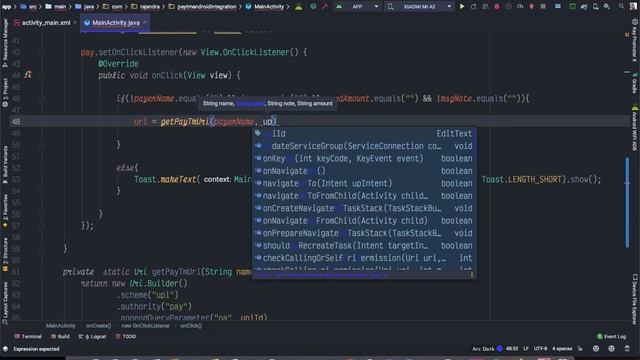Collapse the else-block fold on line 52
This screenshot has width=640, height=360.
pos(42,168)
